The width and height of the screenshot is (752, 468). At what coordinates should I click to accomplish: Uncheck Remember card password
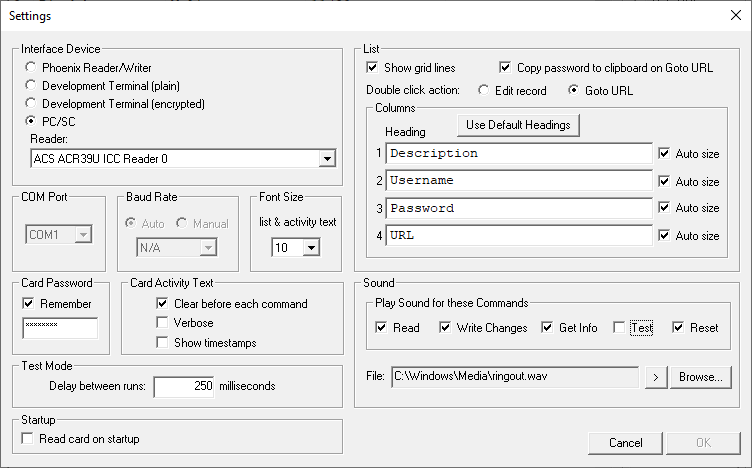click(28, 304)
